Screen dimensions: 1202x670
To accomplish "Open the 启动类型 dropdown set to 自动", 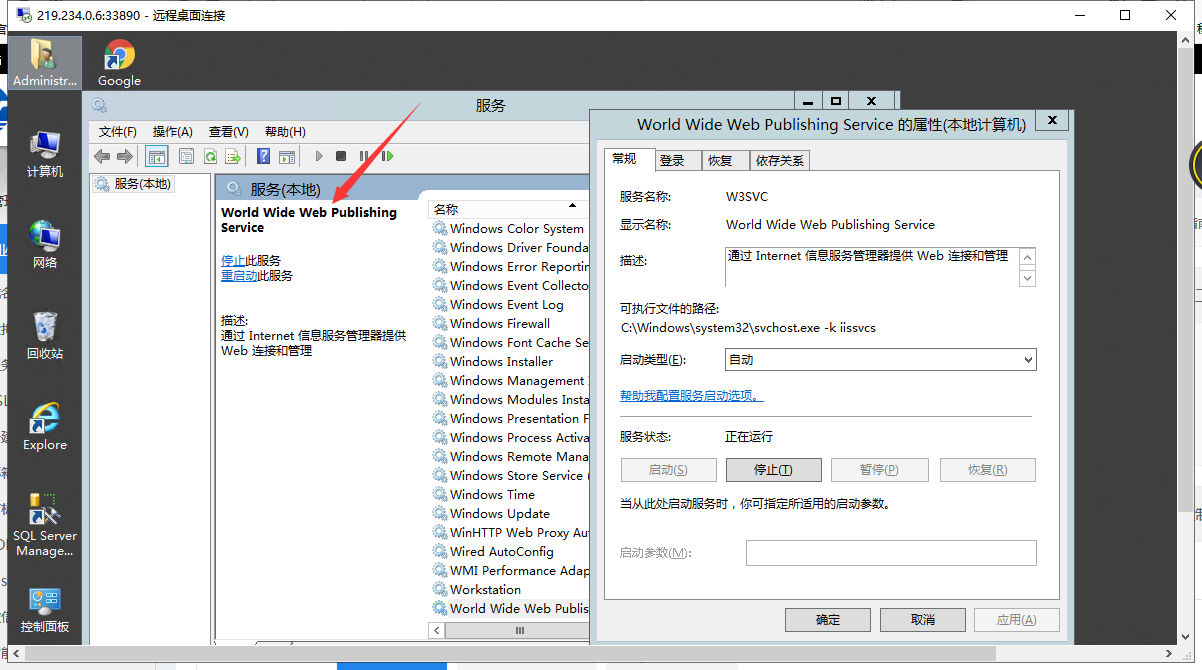I will point(881,360).
